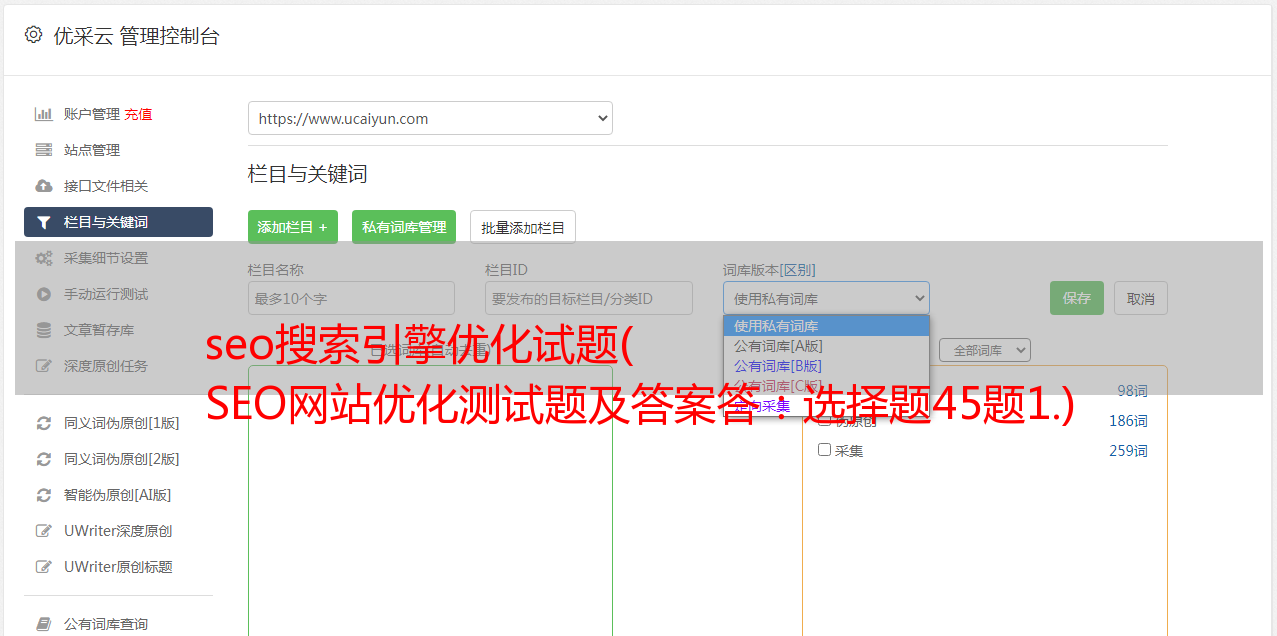Viewport: 1277px width, 636px height.
Task: Click the 批量添加栏目 button
Action: [x=523, y=227]
